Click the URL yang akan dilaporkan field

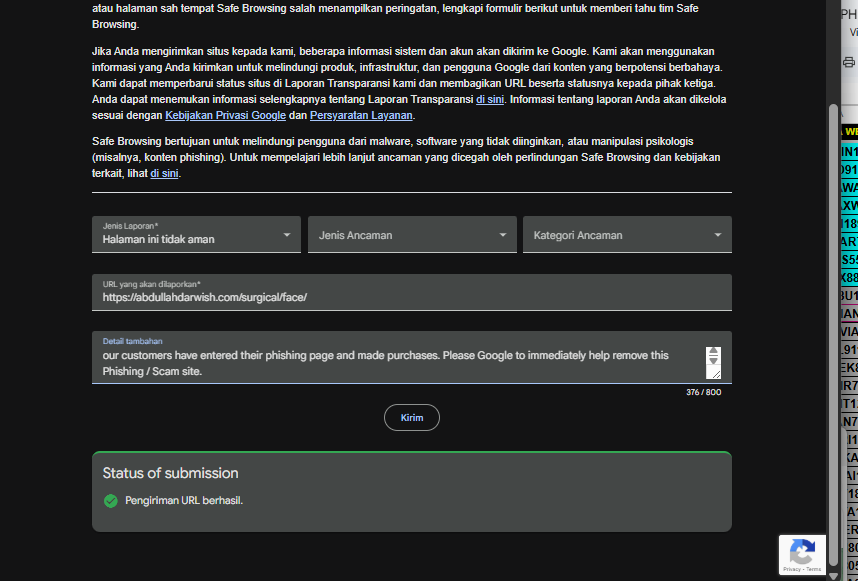(x=411, y=292)
